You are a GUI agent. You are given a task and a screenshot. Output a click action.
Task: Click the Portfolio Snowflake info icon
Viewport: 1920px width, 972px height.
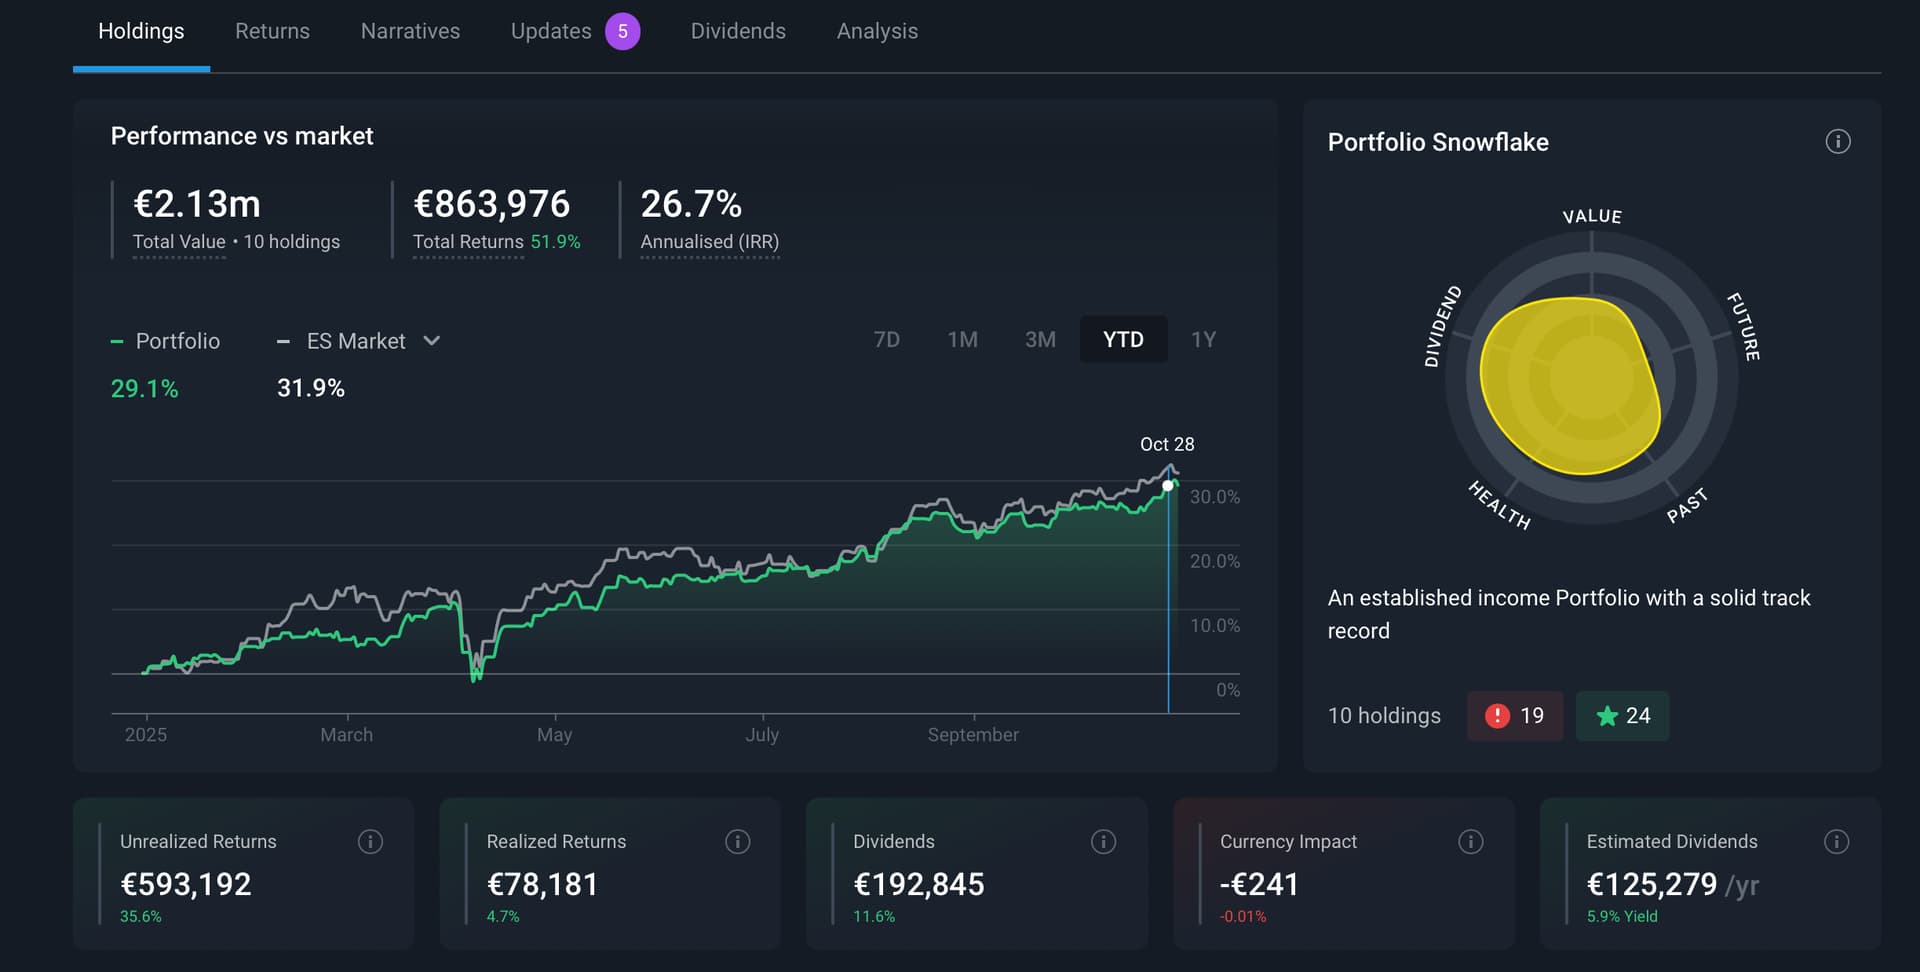(x=1837, y=142)
